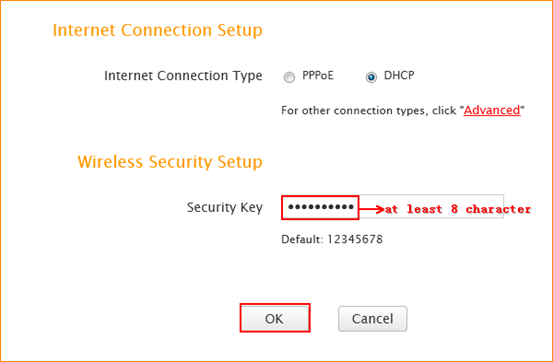Click the Internet Connection Setup heading
This screenshot has width=553, height=362.
[x=157, y=30]
